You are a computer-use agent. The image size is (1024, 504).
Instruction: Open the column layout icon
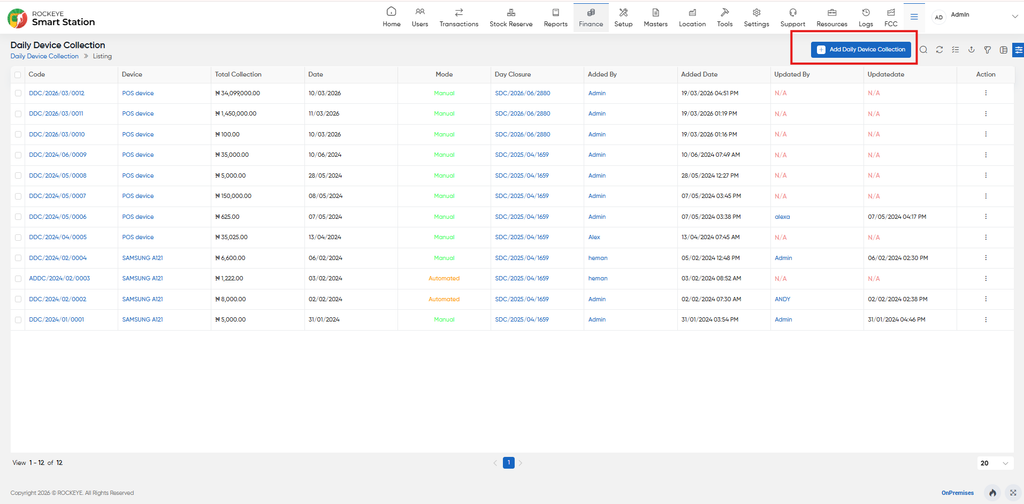tap(1004, 50)
